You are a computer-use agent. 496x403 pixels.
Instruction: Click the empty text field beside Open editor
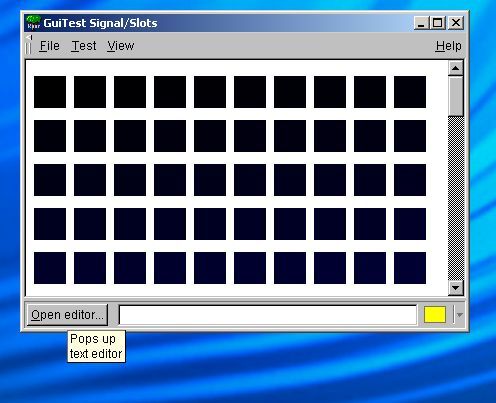point(268,315)
